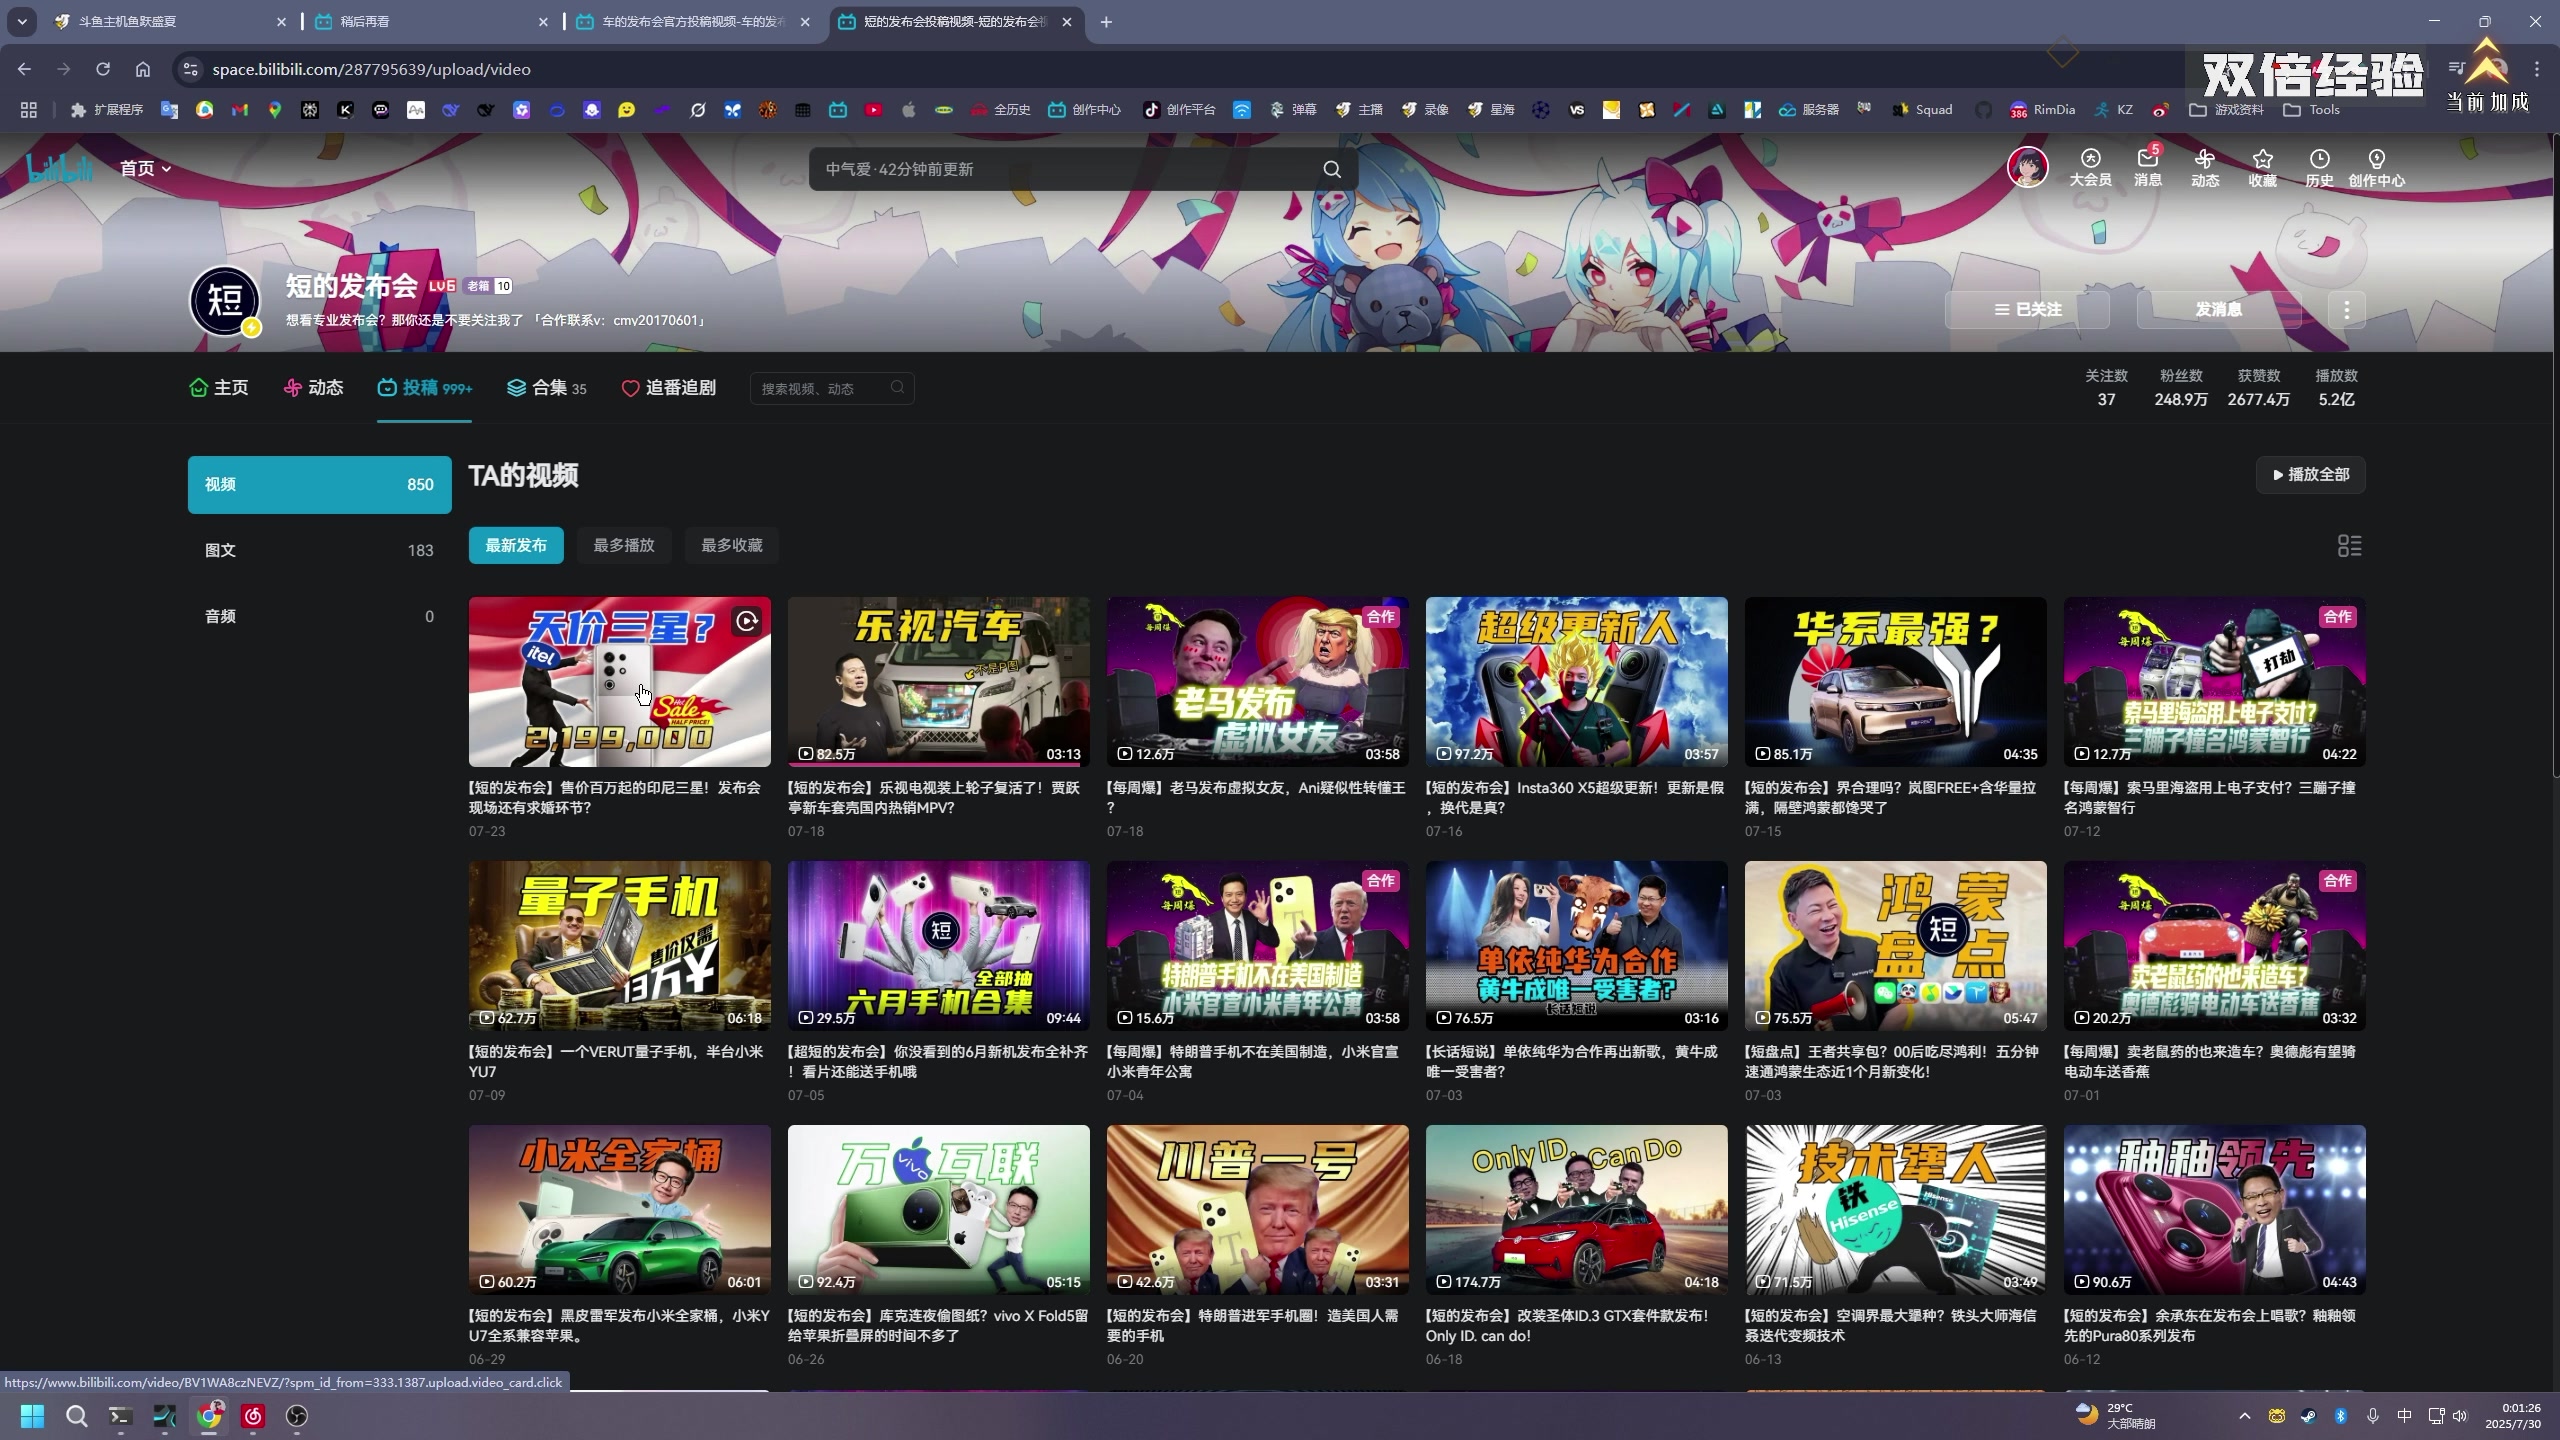Click the bilibili logo in header
This screenshot has width=2560, height=1440.
[60, 168]
